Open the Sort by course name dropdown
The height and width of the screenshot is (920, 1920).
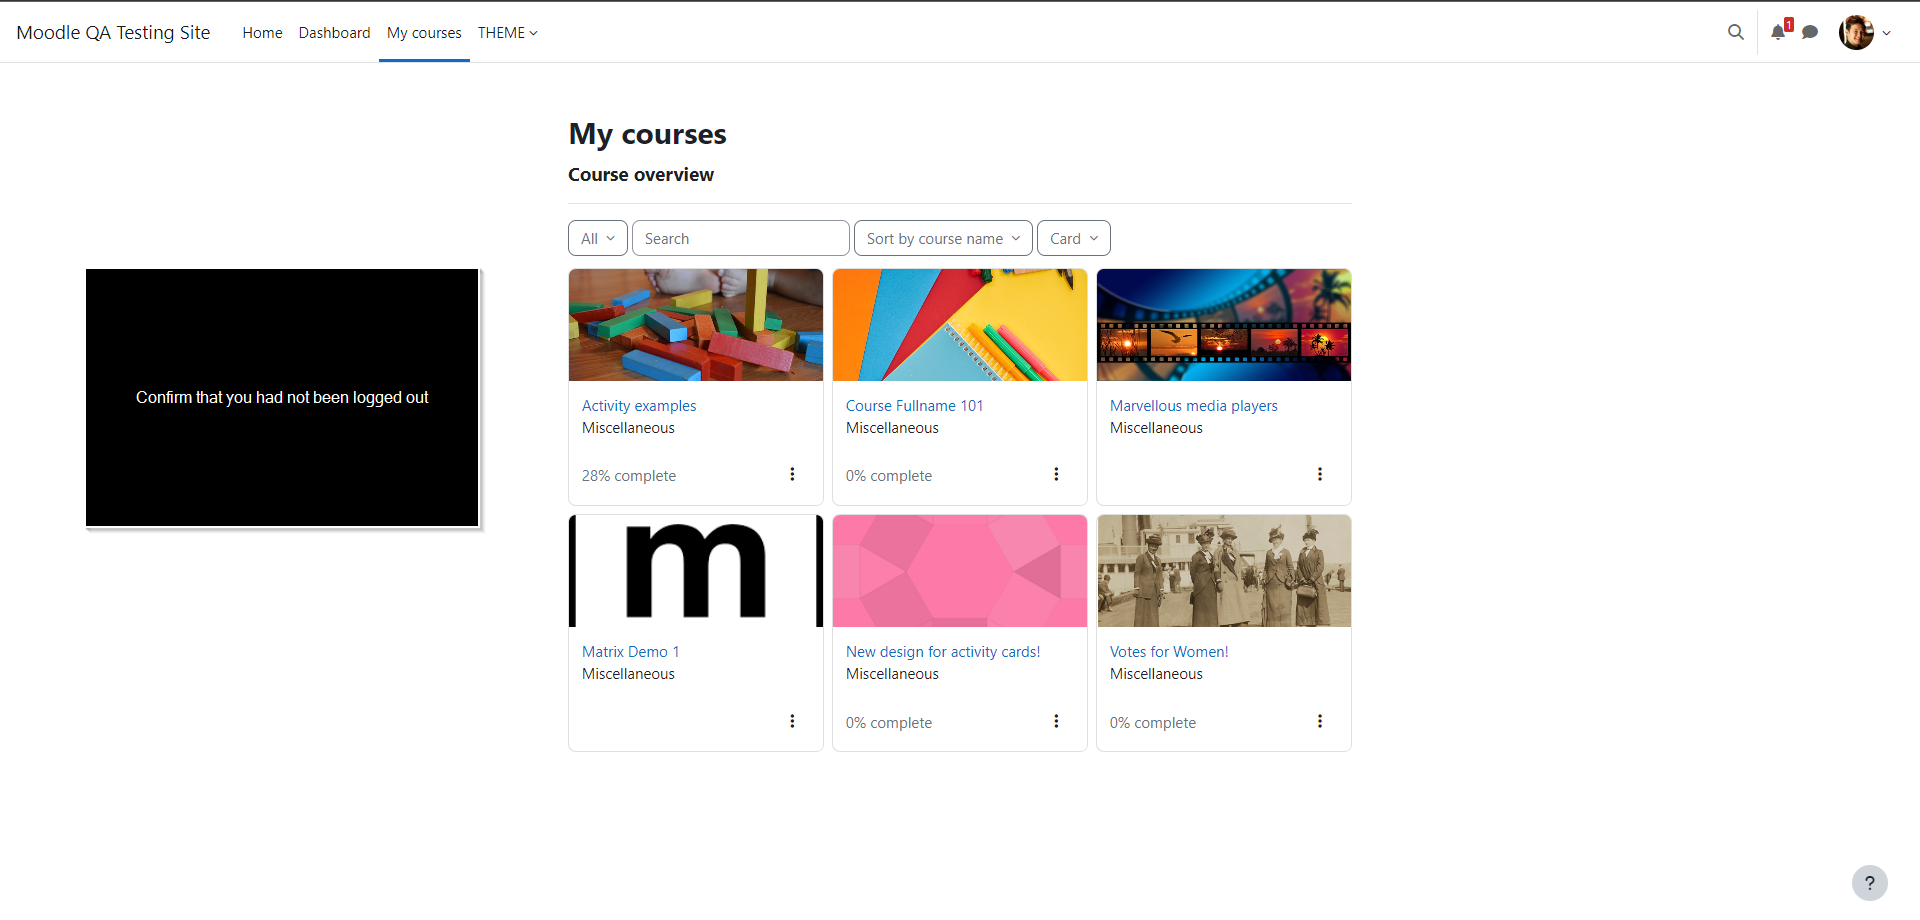point(943,238)
